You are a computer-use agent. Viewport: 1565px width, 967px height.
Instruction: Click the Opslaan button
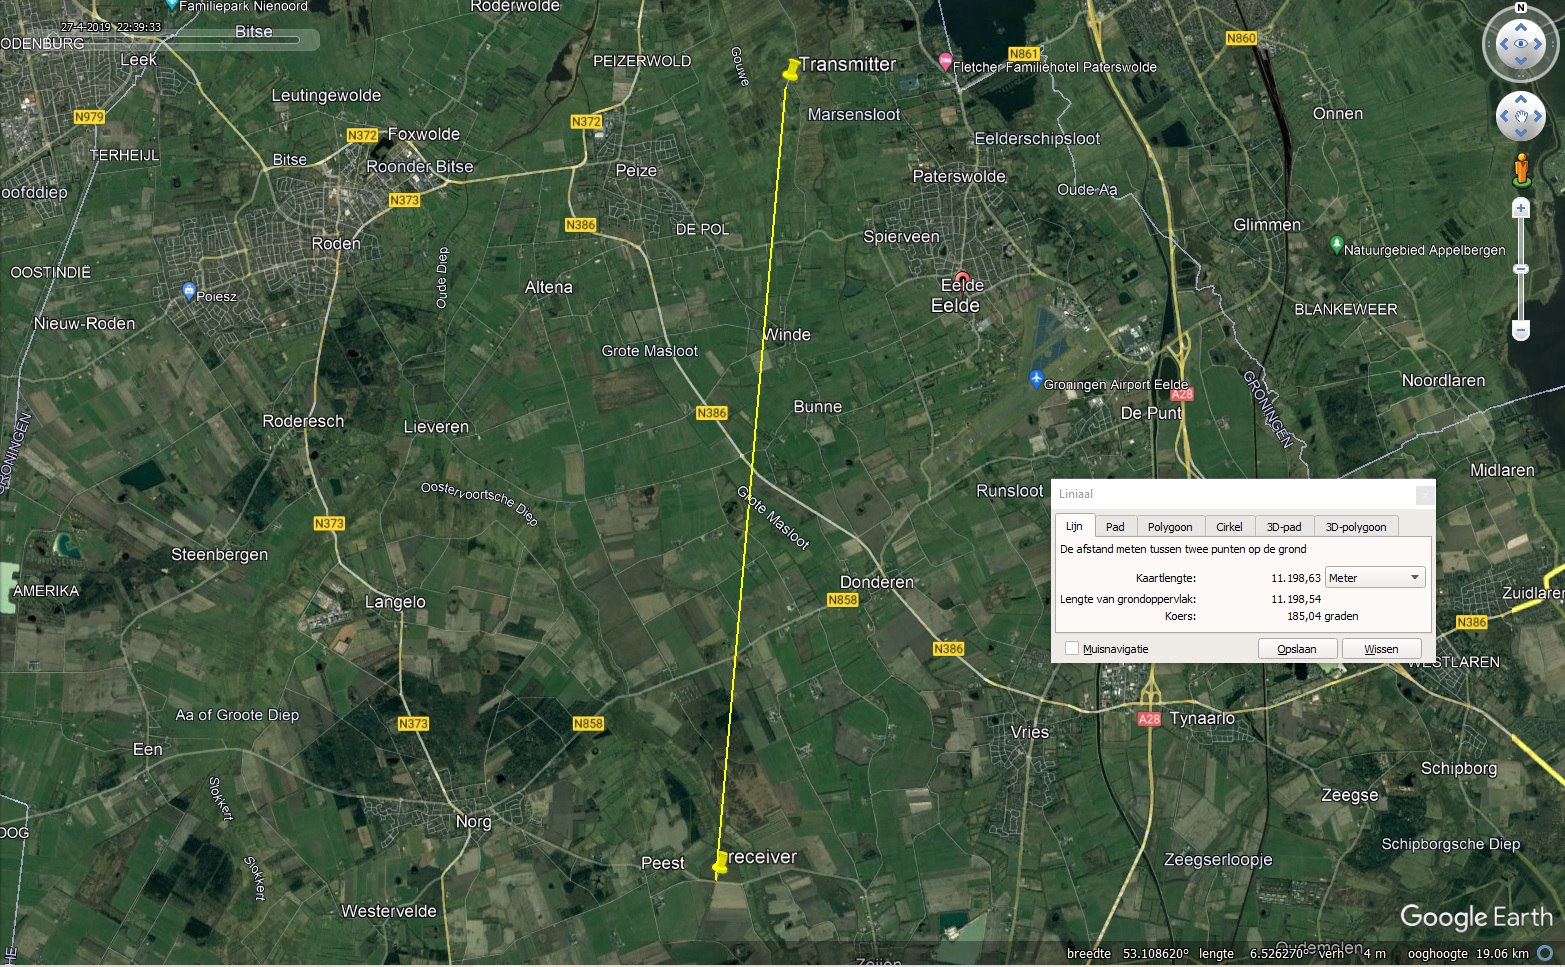click(x=1297, y=649)
